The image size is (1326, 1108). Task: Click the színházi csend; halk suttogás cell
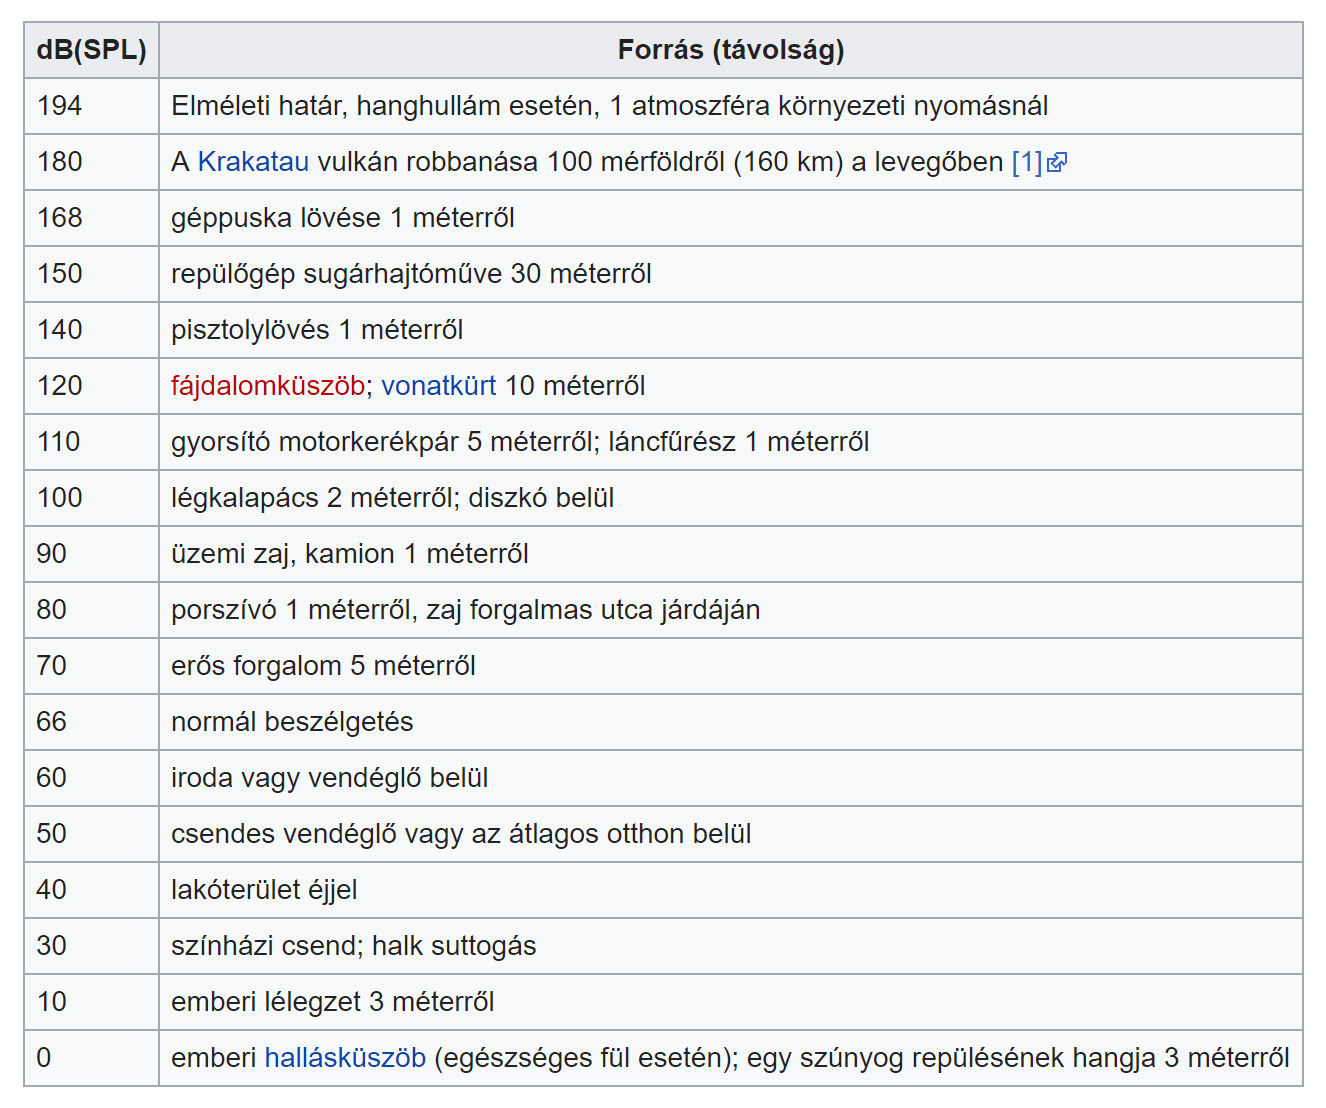point(353,946)
